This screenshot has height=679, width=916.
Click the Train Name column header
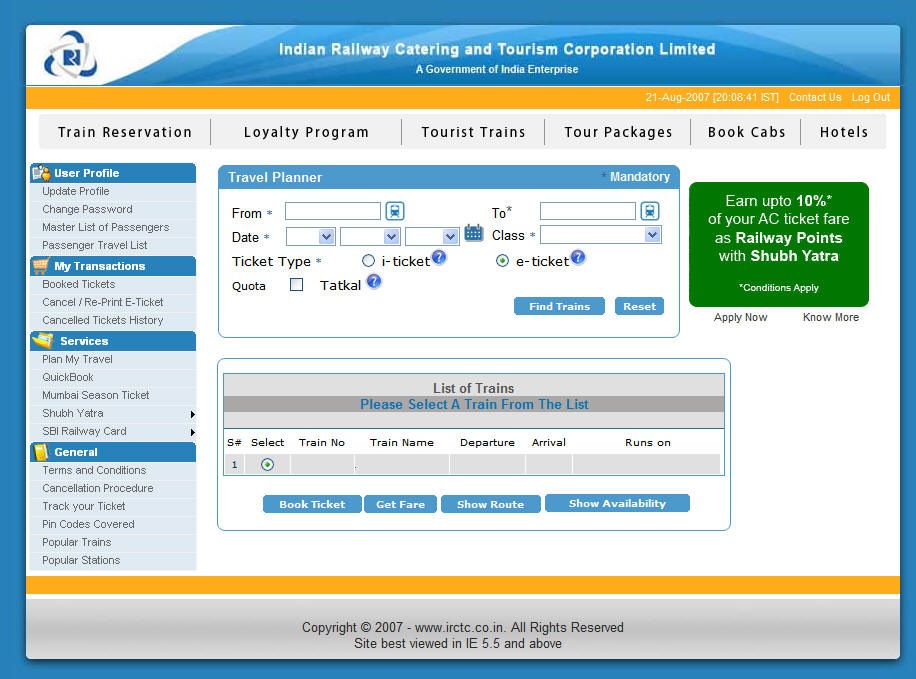tap(402, 442)
